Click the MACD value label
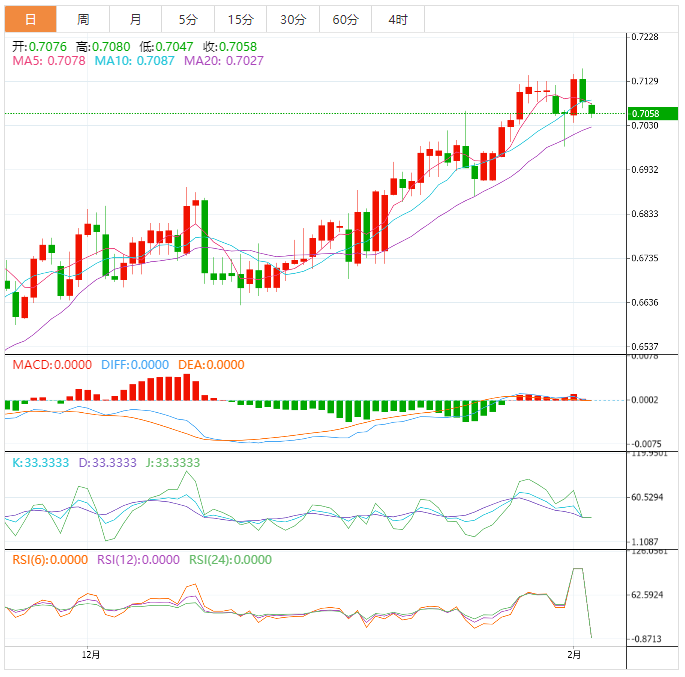Screen dimensions: 685x677 click(51, 365)
